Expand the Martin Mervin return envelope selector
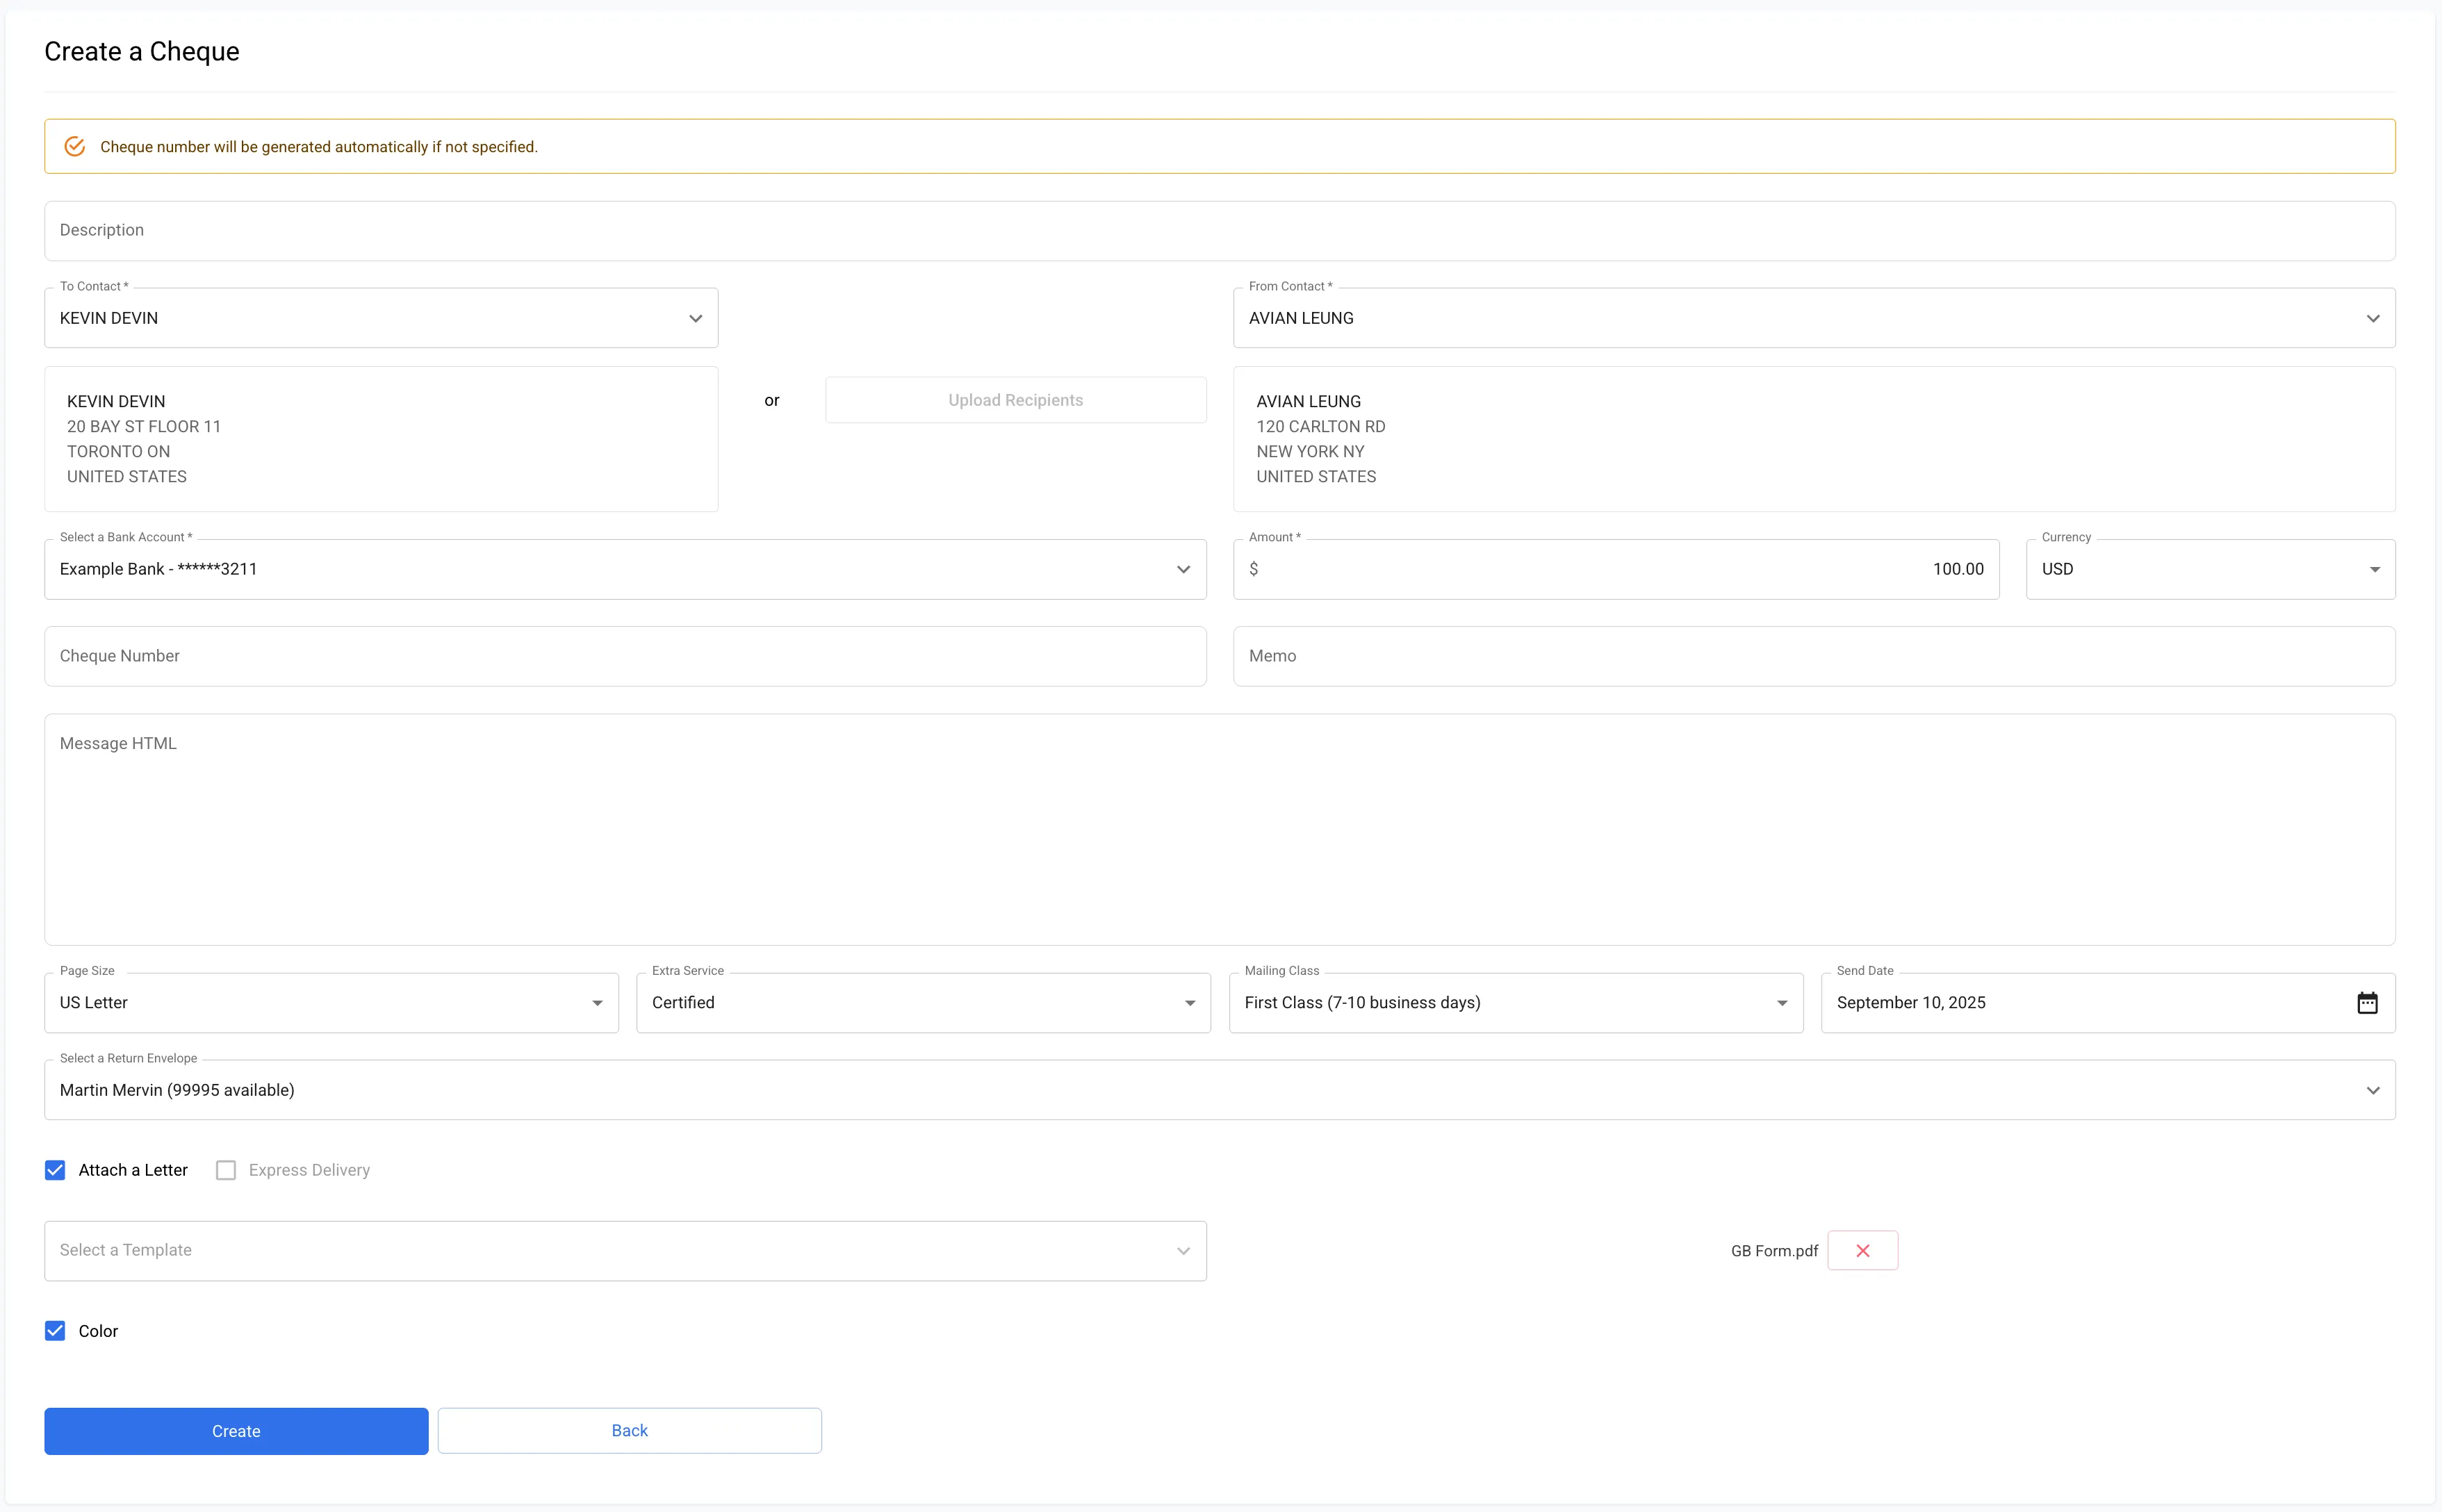The image size is (2442, 1512). pyautogui.click(x=2372, y=1090)
